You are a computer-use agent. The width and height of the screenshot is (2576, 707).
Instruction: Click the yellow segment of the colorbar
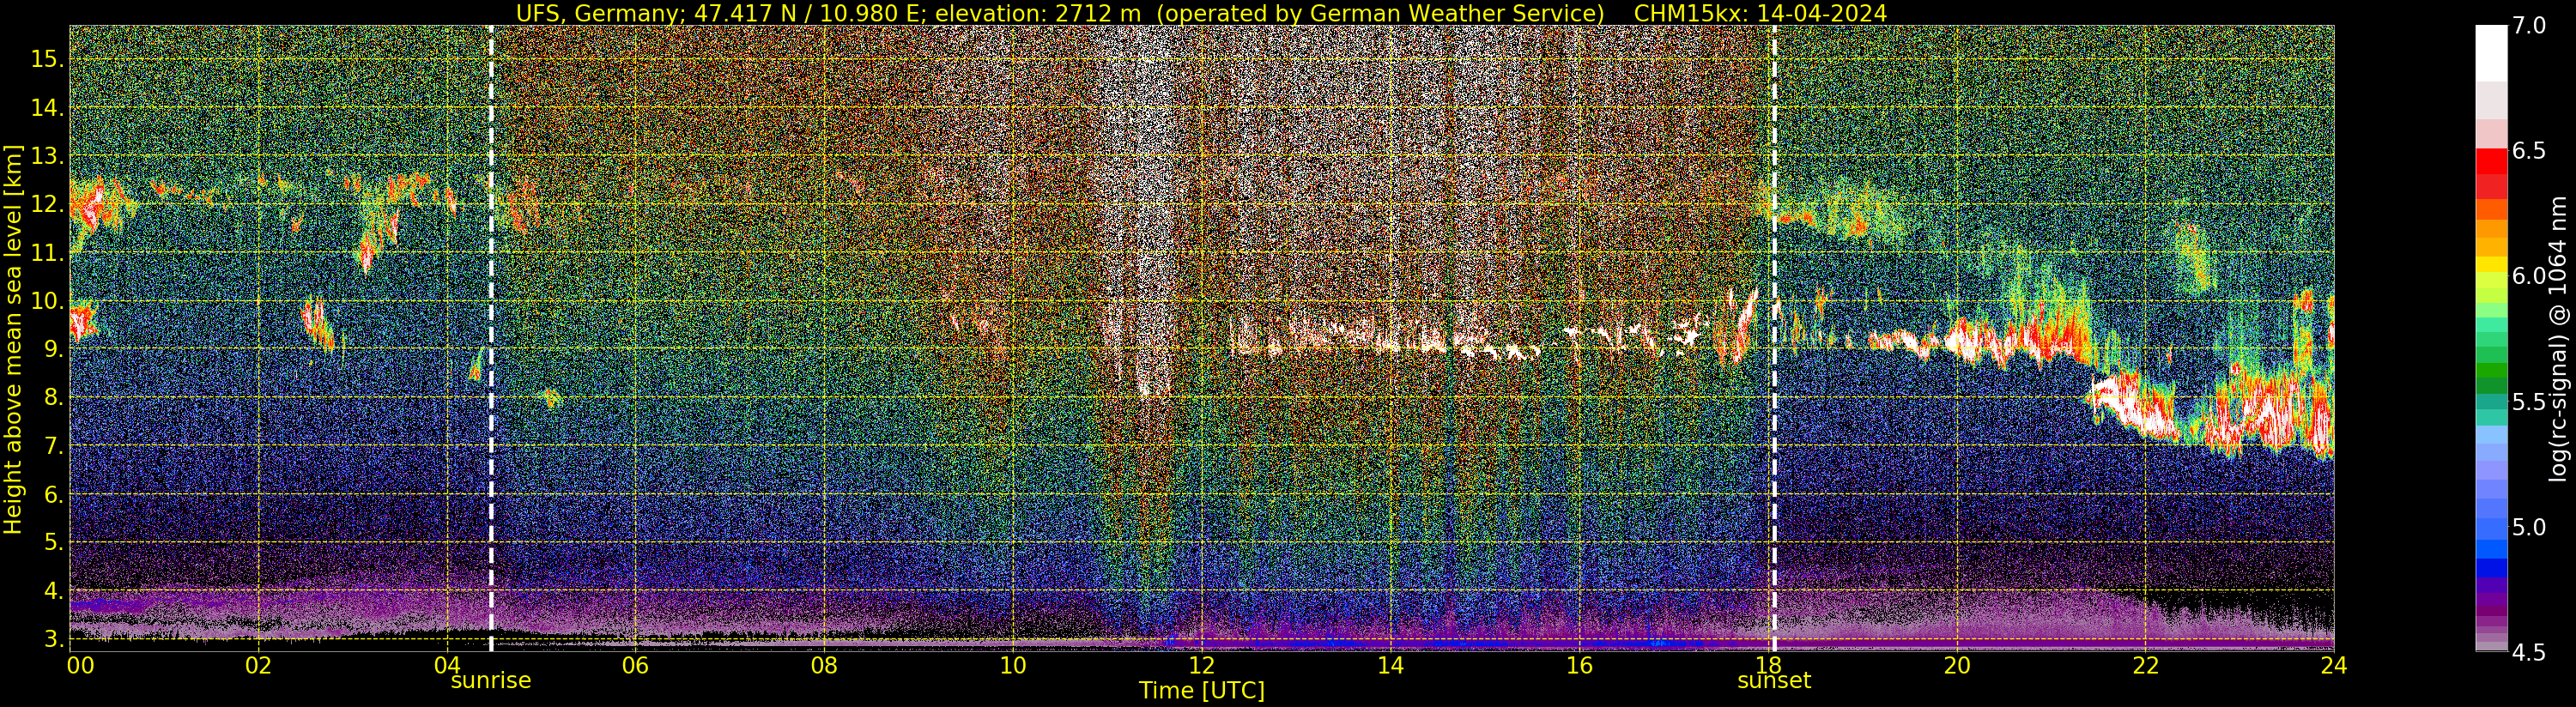tap(2491, 265)
